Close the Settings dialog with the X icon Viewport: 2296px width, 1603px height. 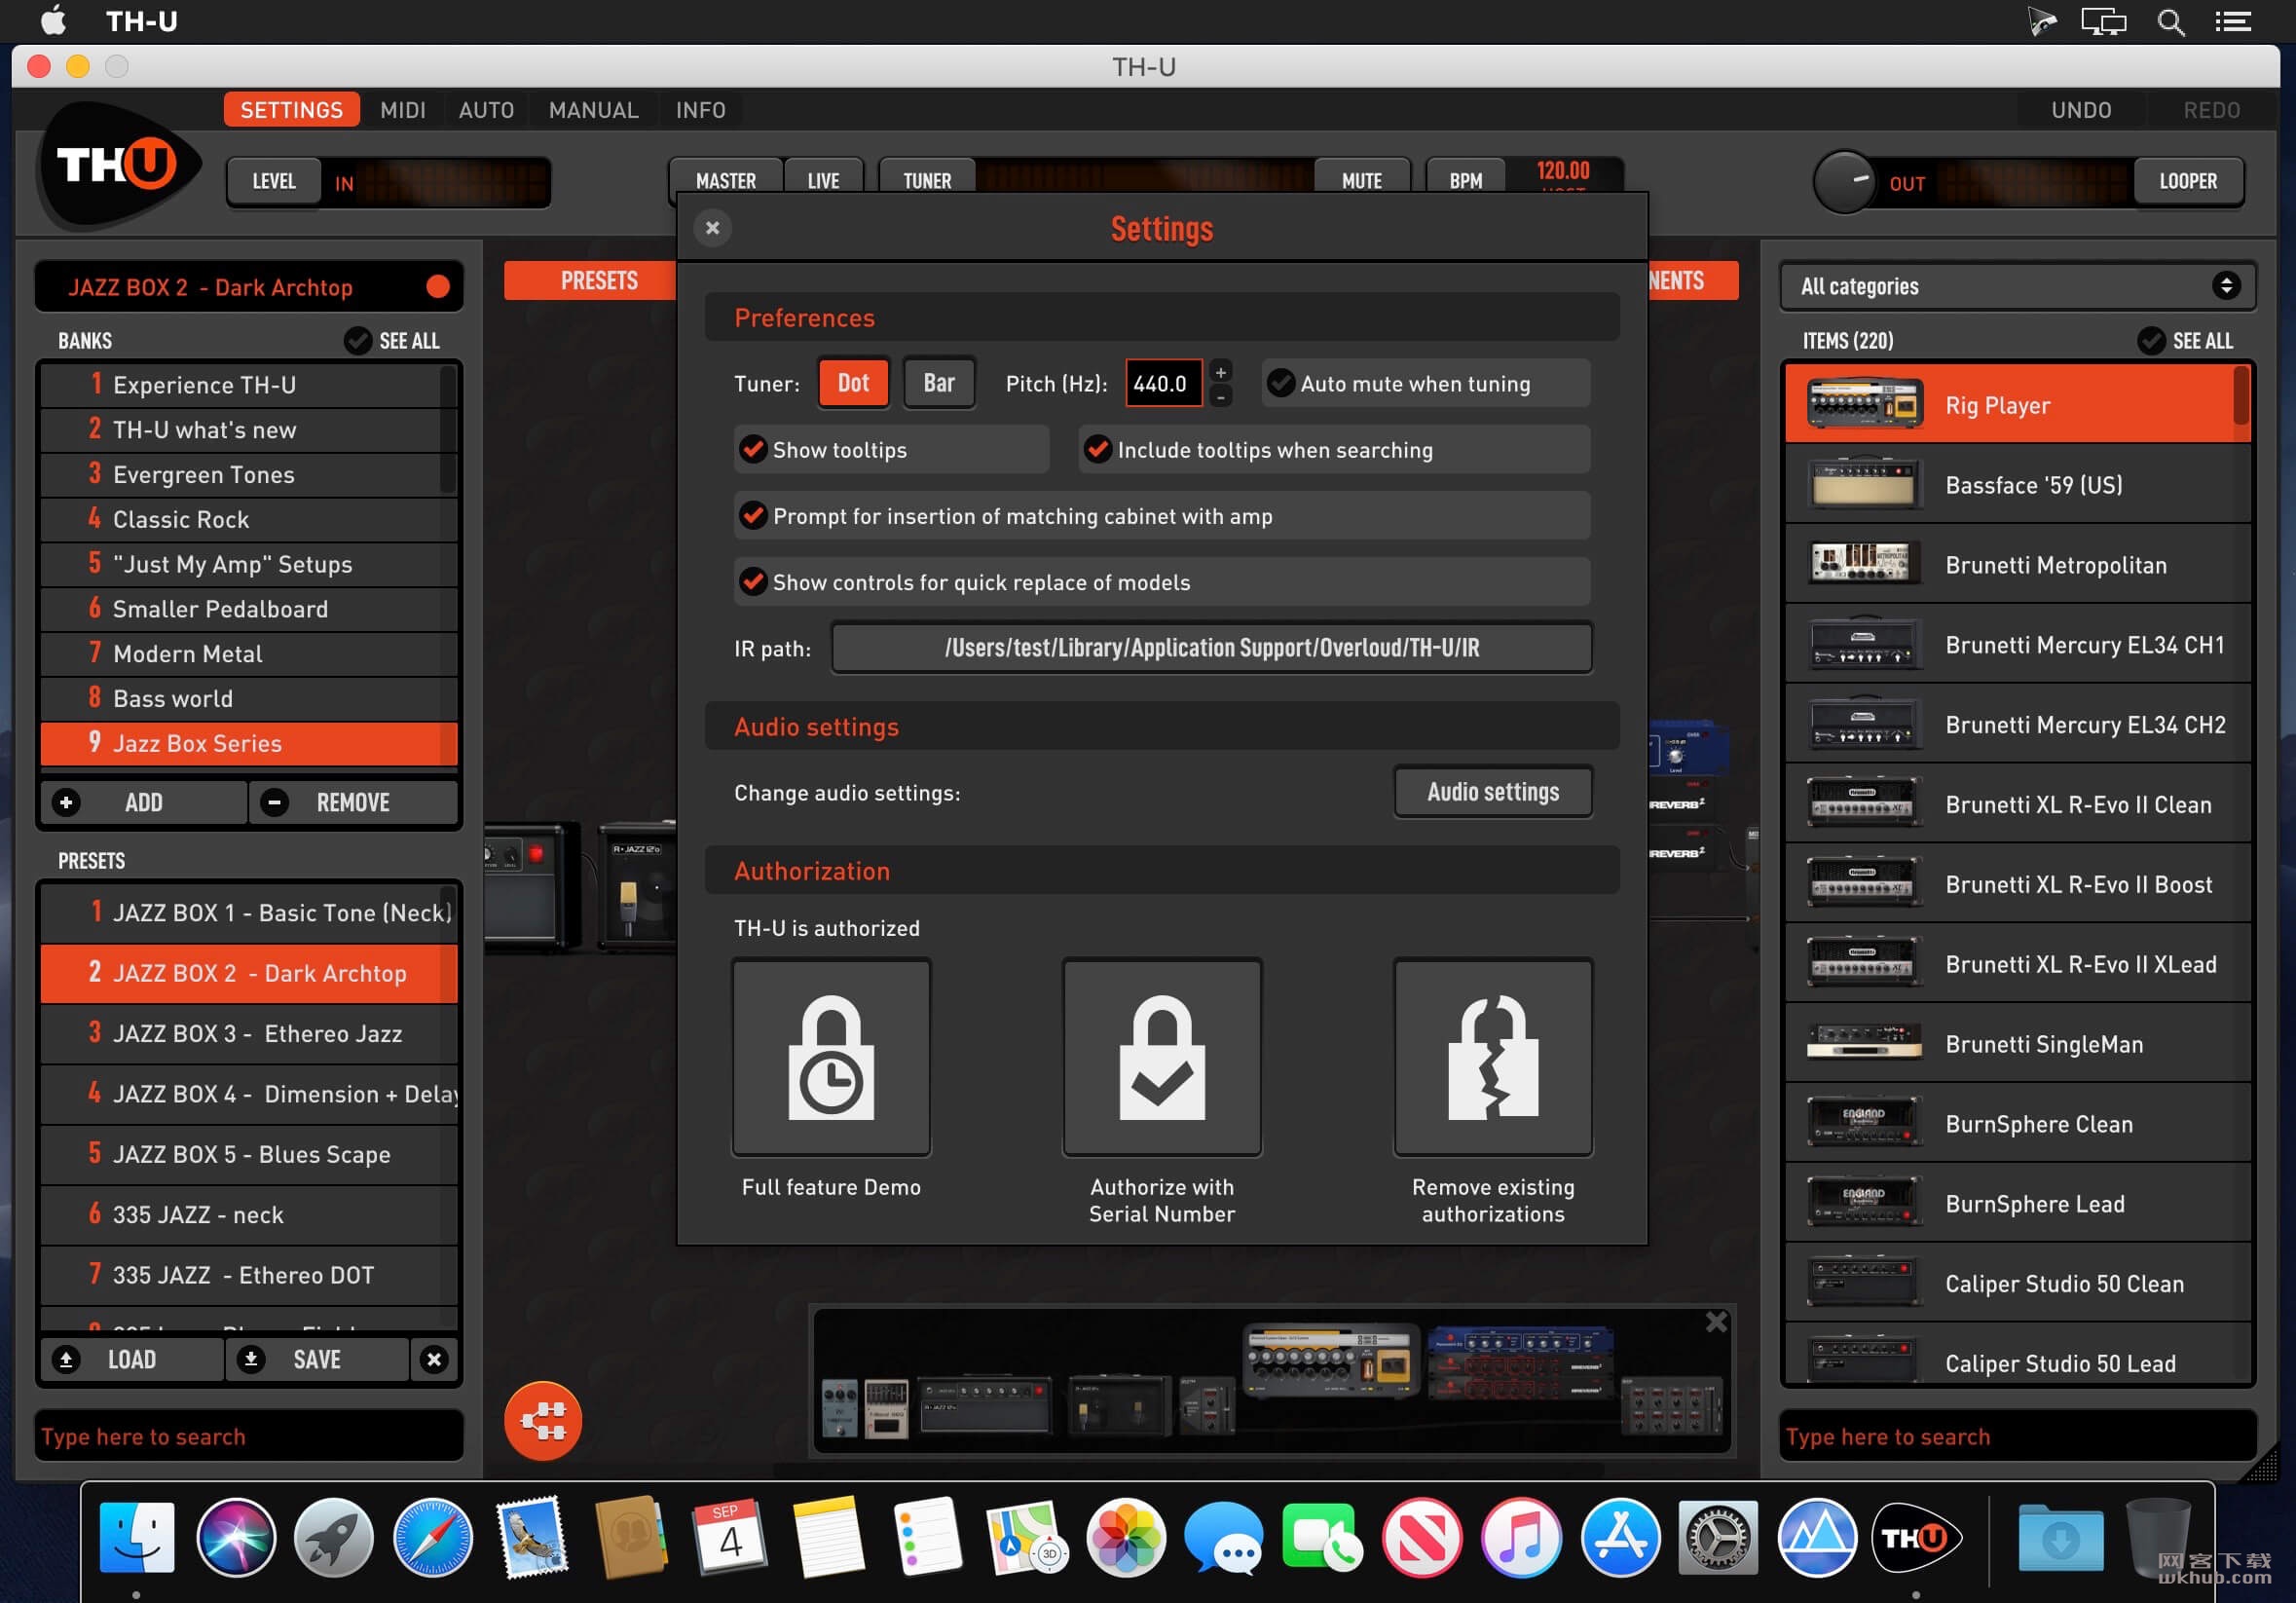click(713, 228)
